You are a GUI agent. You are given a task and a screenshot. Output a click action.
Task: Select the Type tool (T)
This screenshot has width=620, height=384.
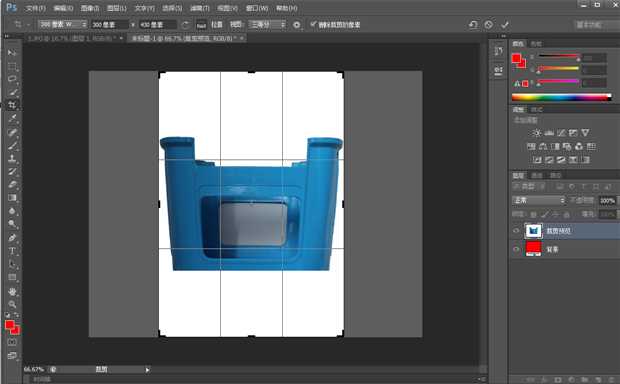[12, 251]
